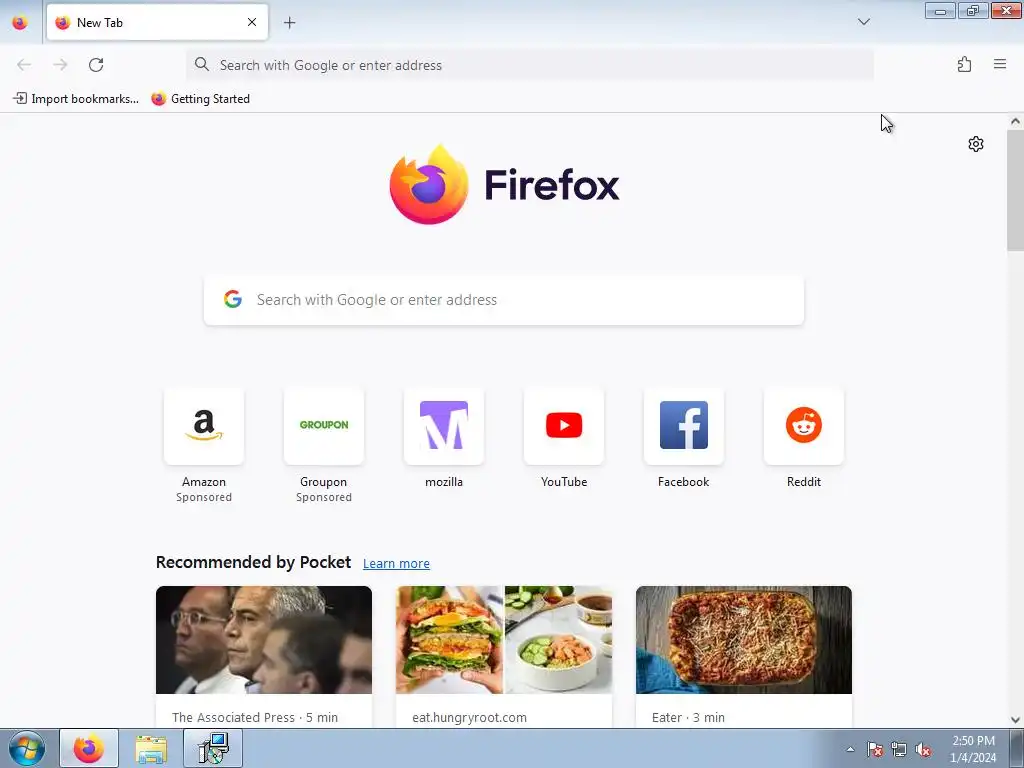Open Import bookmarks from bookmarks toolbar
Viewport: 1024px width, 768px height.
pyautogui.click(x=76, y=99)
